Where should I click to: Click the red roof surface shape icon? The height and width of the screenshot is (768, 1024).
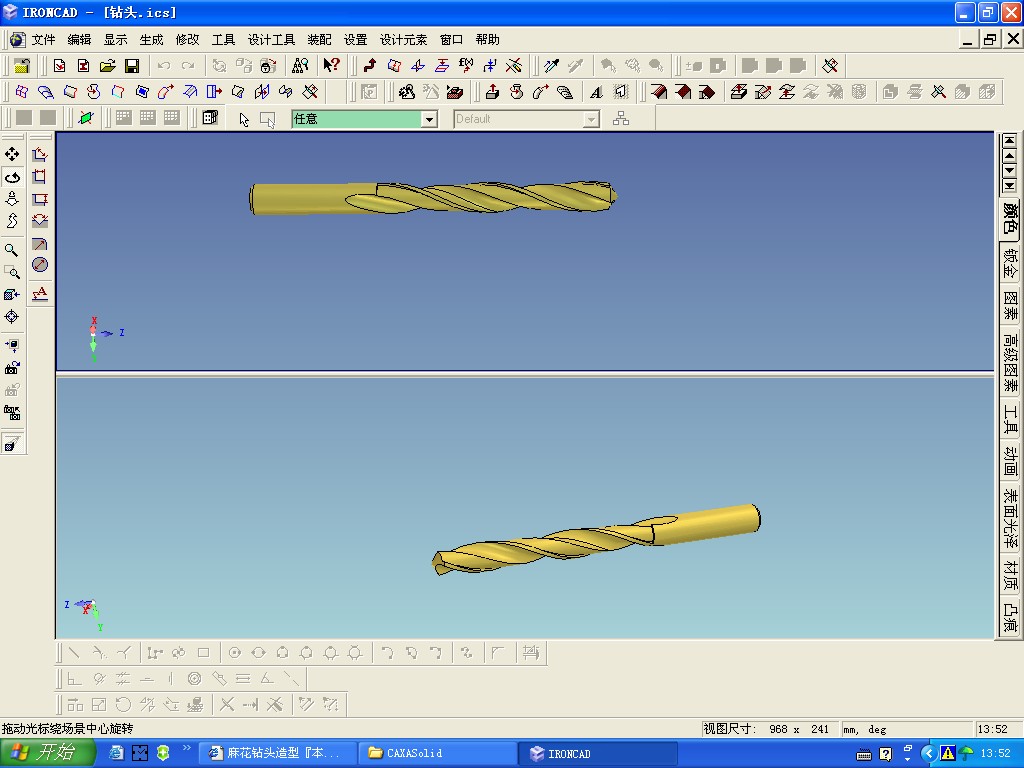coord(659,92)
